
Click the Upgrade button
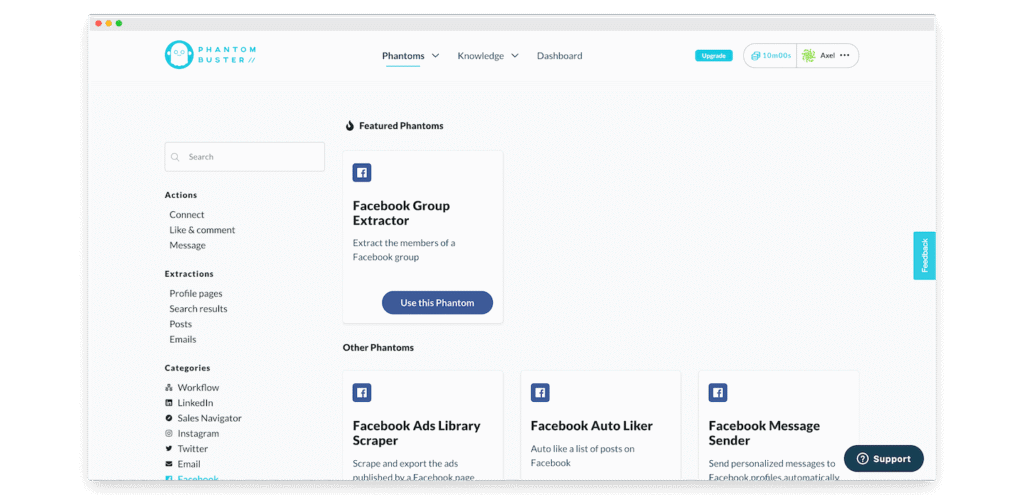coord(714,56)
